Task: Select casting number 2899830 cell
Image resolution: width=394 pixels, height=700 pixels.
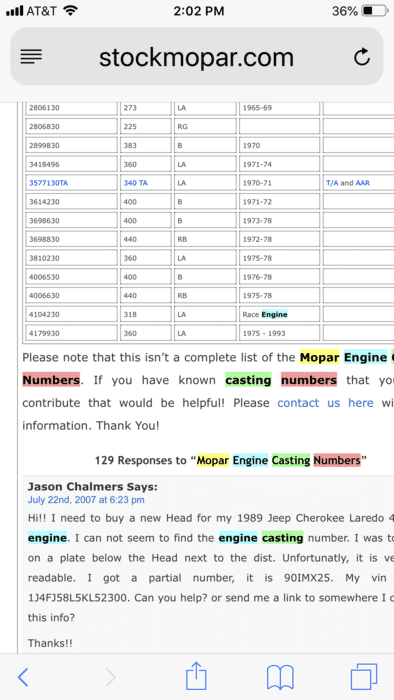Action: 71,146
